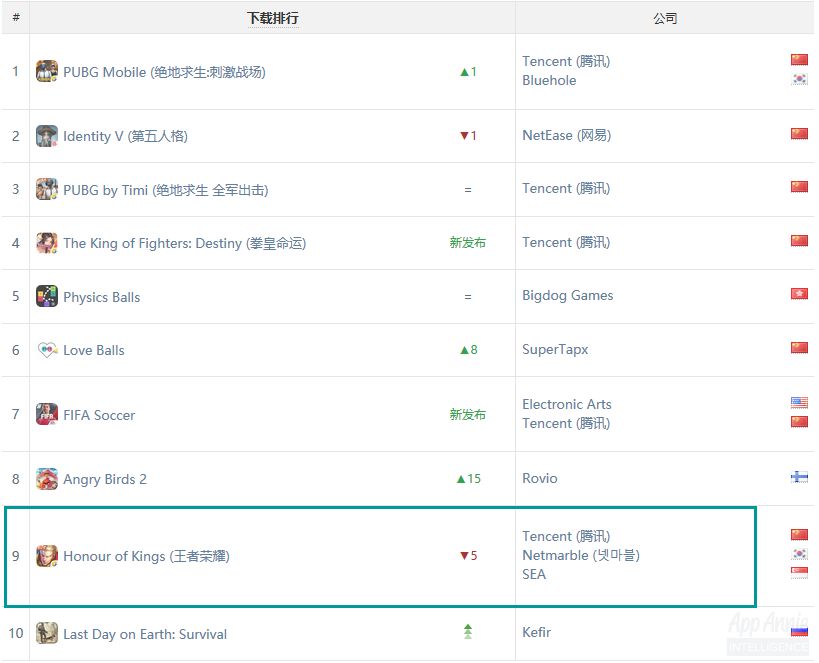Click Bluehole company link
819x663 pixels.
tap(549, 80)
